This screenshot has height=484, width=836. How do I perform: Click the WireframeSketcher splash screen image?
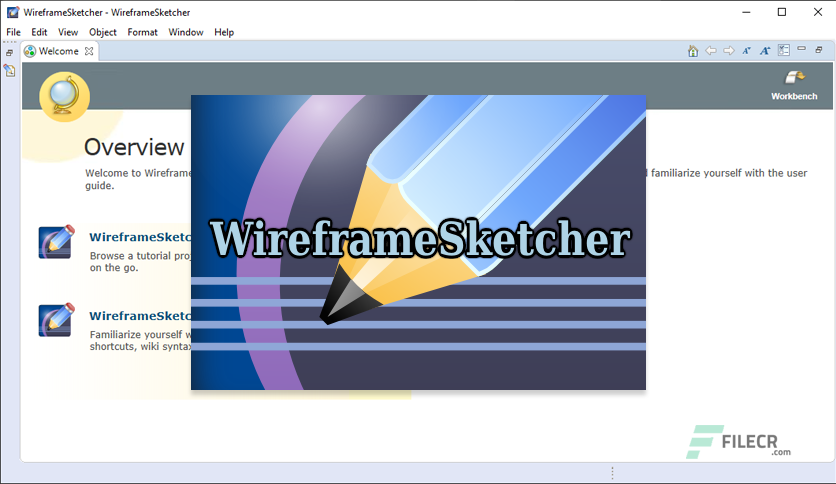pos(419,243)
